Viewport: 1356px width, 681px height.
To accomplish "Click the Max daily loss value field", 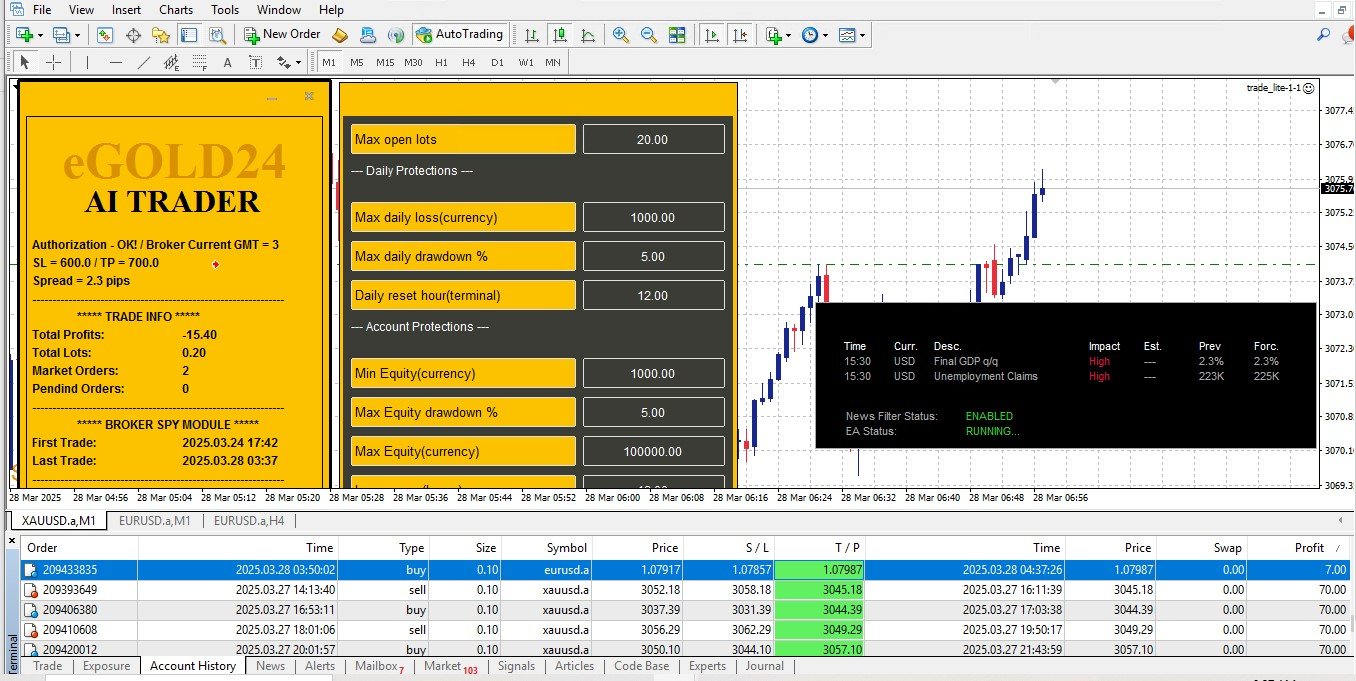I will pyautogui.click(x=653, y=217).
